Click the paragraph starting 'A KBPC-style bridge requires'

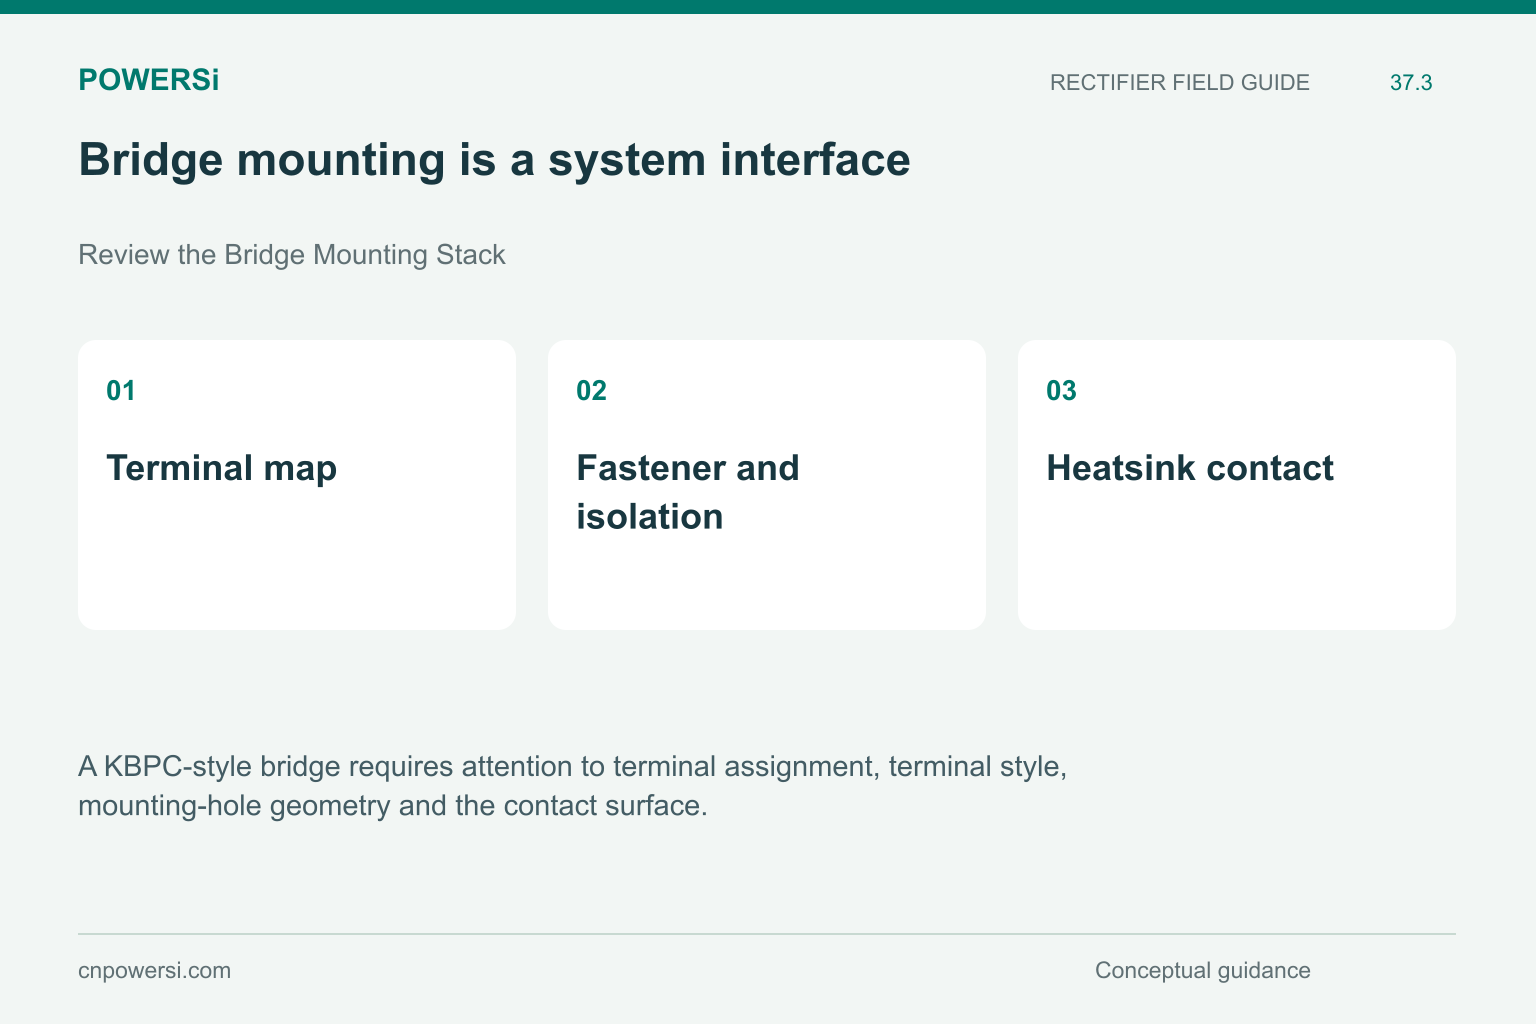(573, 786)
